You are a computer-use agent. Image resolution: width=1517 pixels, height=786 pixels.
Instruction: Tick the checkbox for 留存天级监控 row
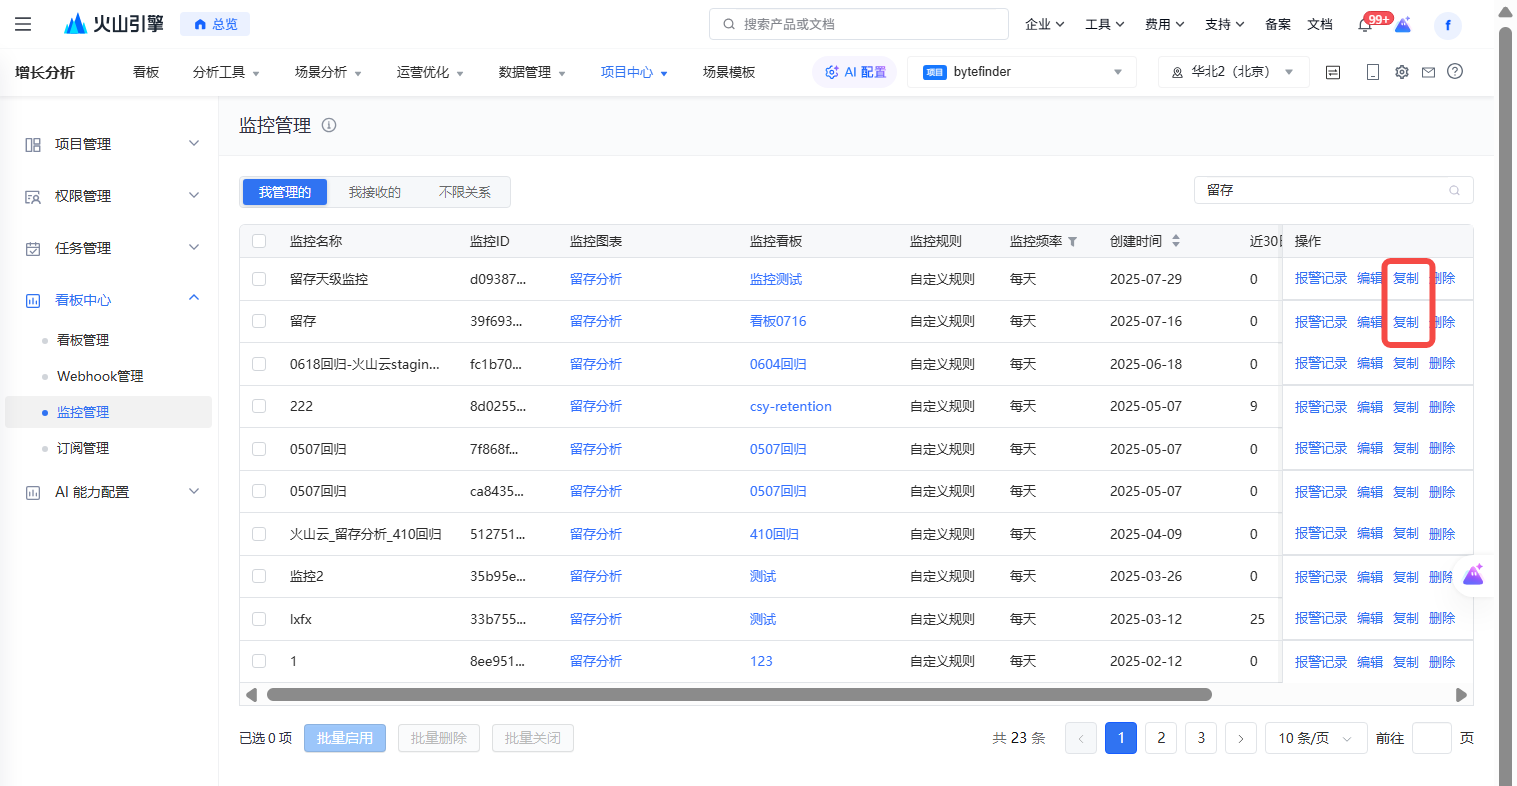259,279
